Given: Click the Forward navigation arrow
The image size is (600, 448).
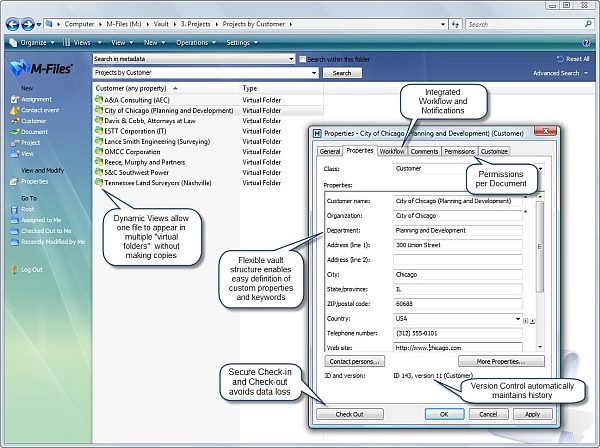Looking at the screenshot, I should [28, 24].
